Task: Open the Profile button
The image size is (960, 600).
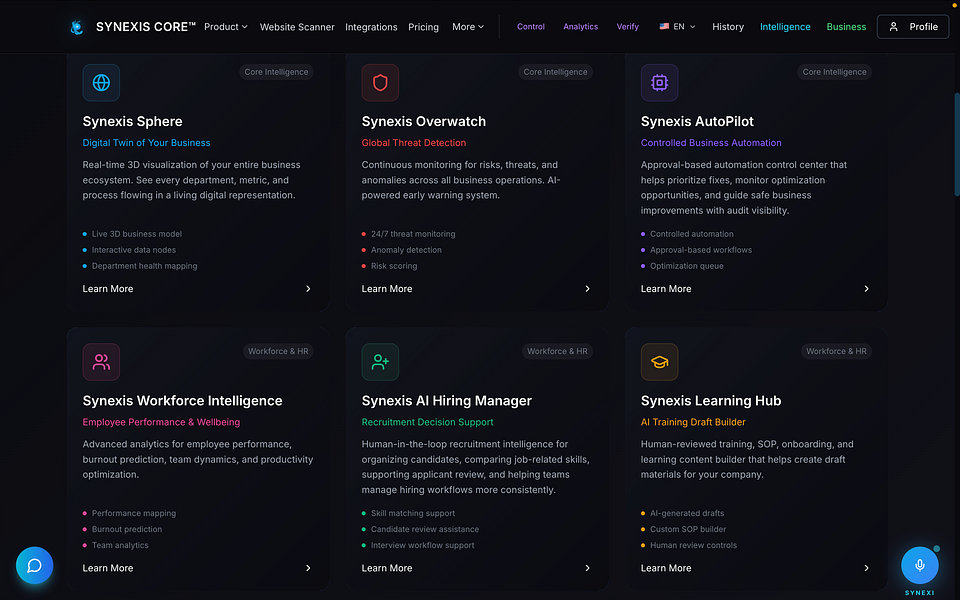Action: click(x=913, y=27)
